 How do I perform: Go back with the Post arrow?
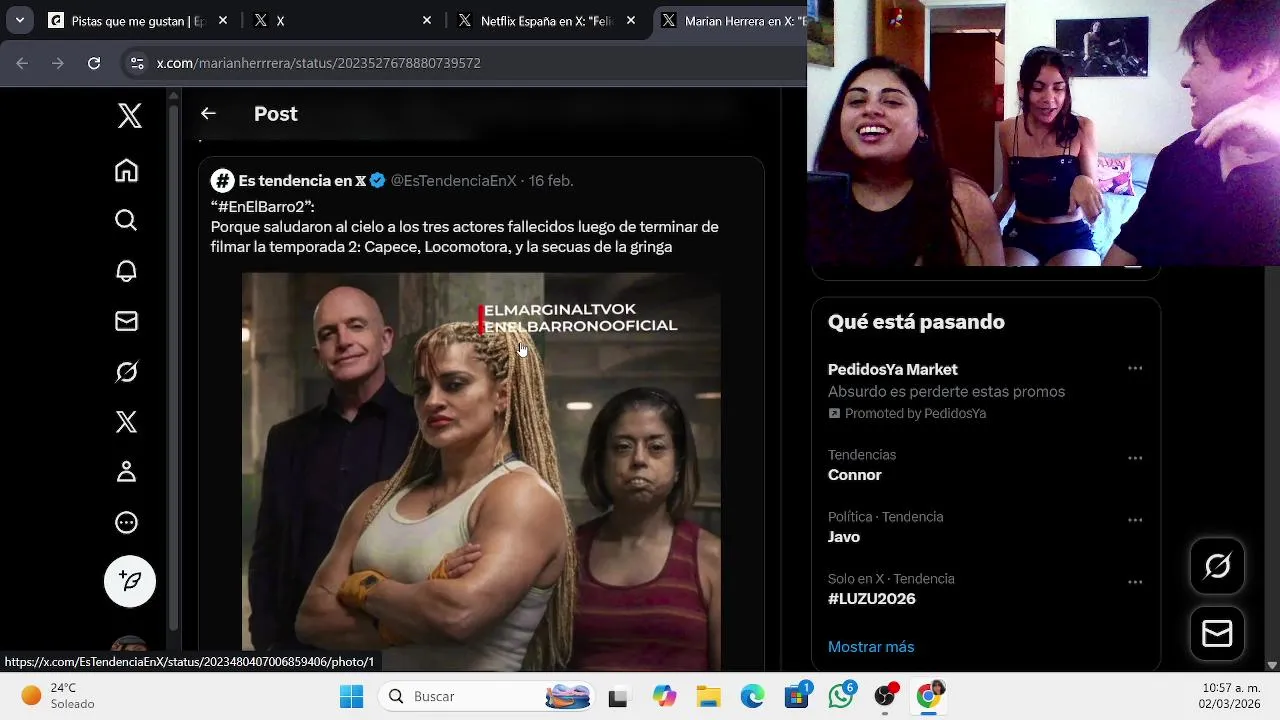(208, 114)
